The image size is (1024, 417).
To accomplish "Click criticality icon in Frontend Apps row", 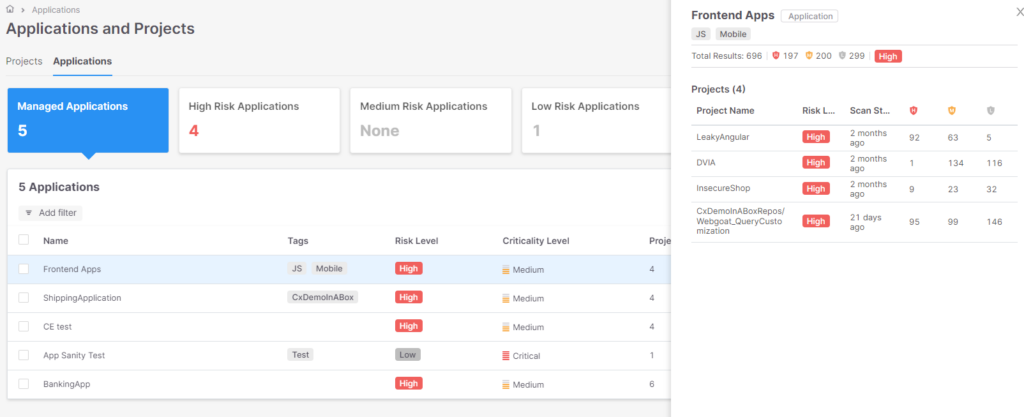I will (x=505, y=270).
